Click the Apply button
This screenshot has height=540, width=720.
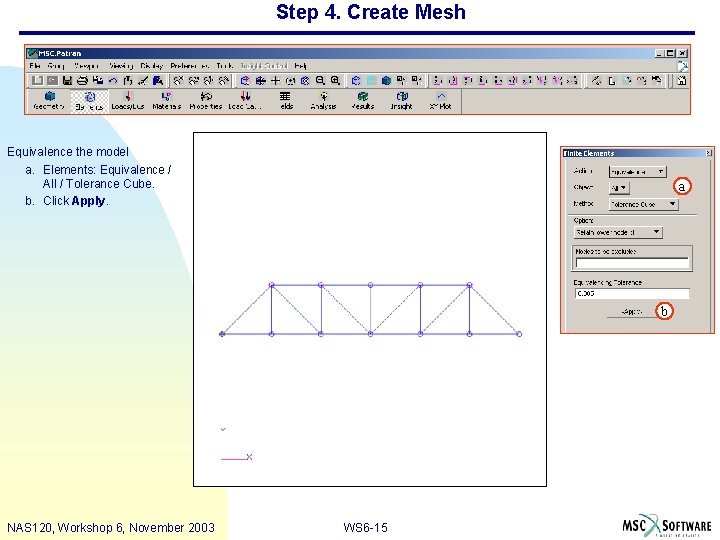tap(632, 312)
